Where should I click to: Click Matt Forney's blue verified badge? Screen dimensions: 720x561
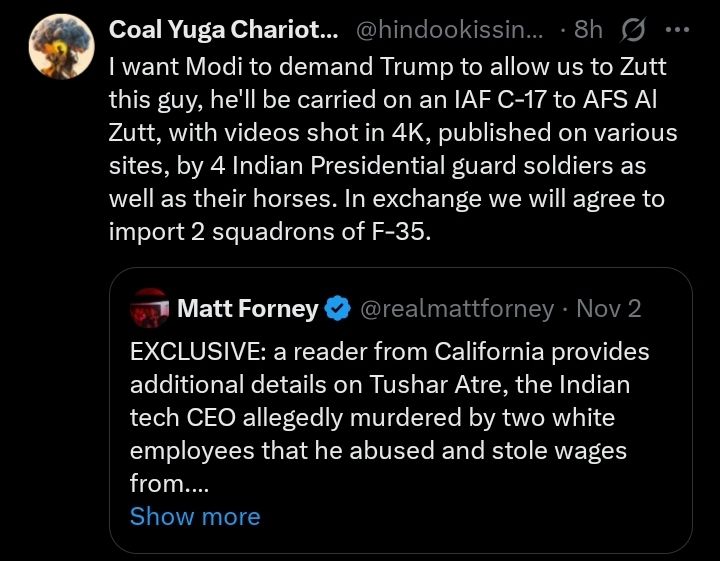pos(337,309)
